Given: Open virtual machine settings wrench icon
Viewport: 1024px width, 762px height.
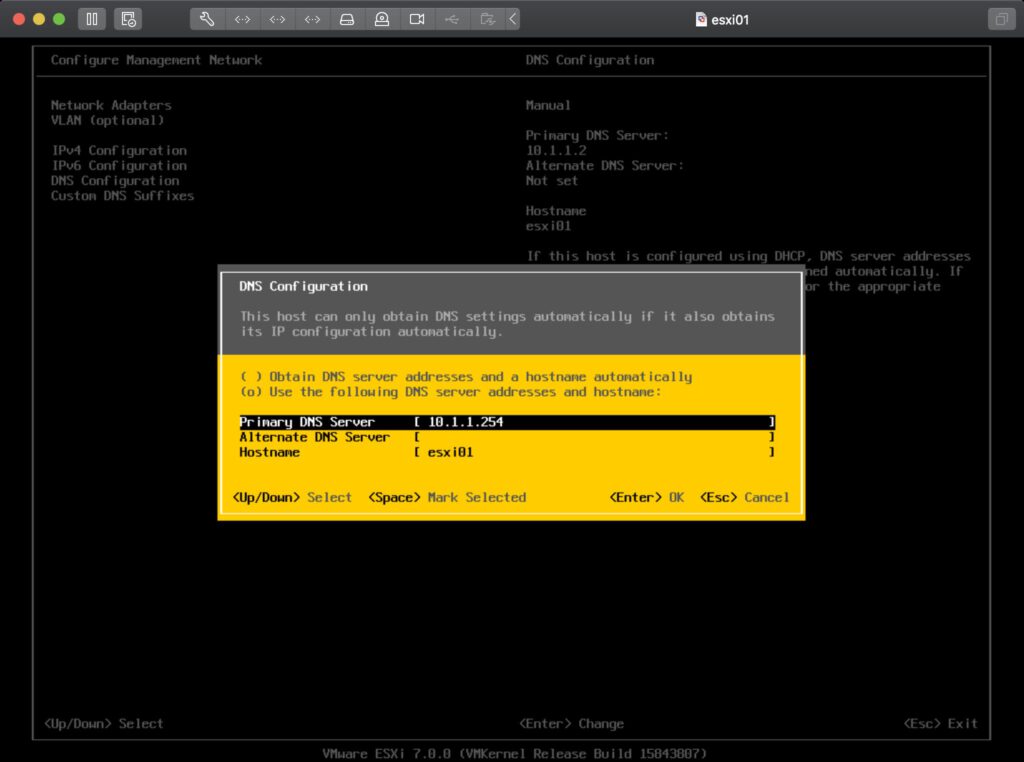Looking at the screenshot, I should click(207, 19).
